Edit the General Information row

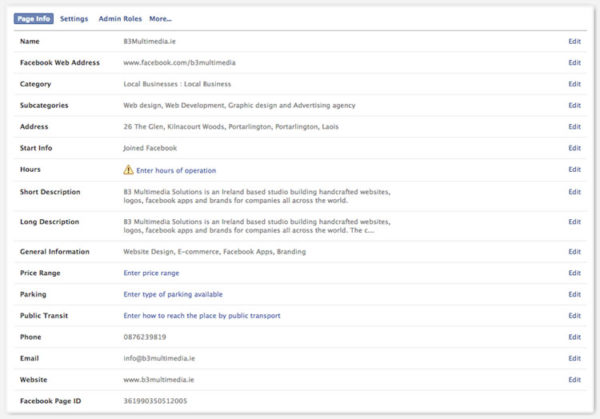coord(574,251)
